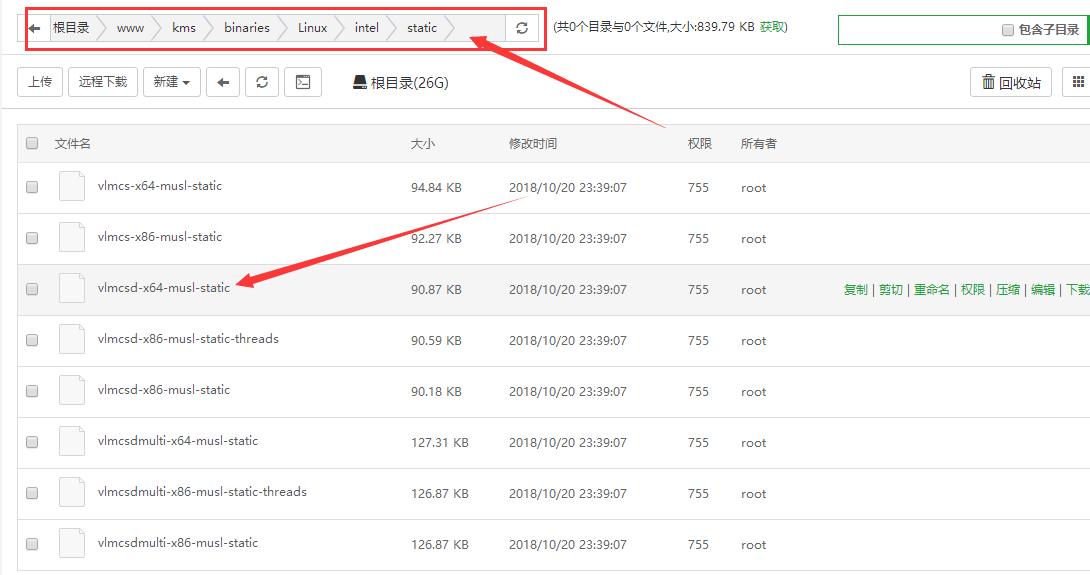The height and width of the screenshot is (575, 1090).
Task: Check the box for vlmcsd-x86-musl-static-threads
Action: 32,340
